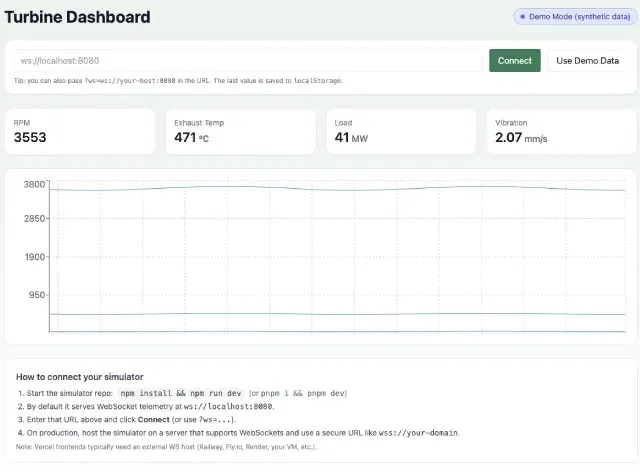Image resolution: width=640 pixels, height=475 pixels.
Task: Select the Exhaust Temp metric card
Action: point(240,131)
